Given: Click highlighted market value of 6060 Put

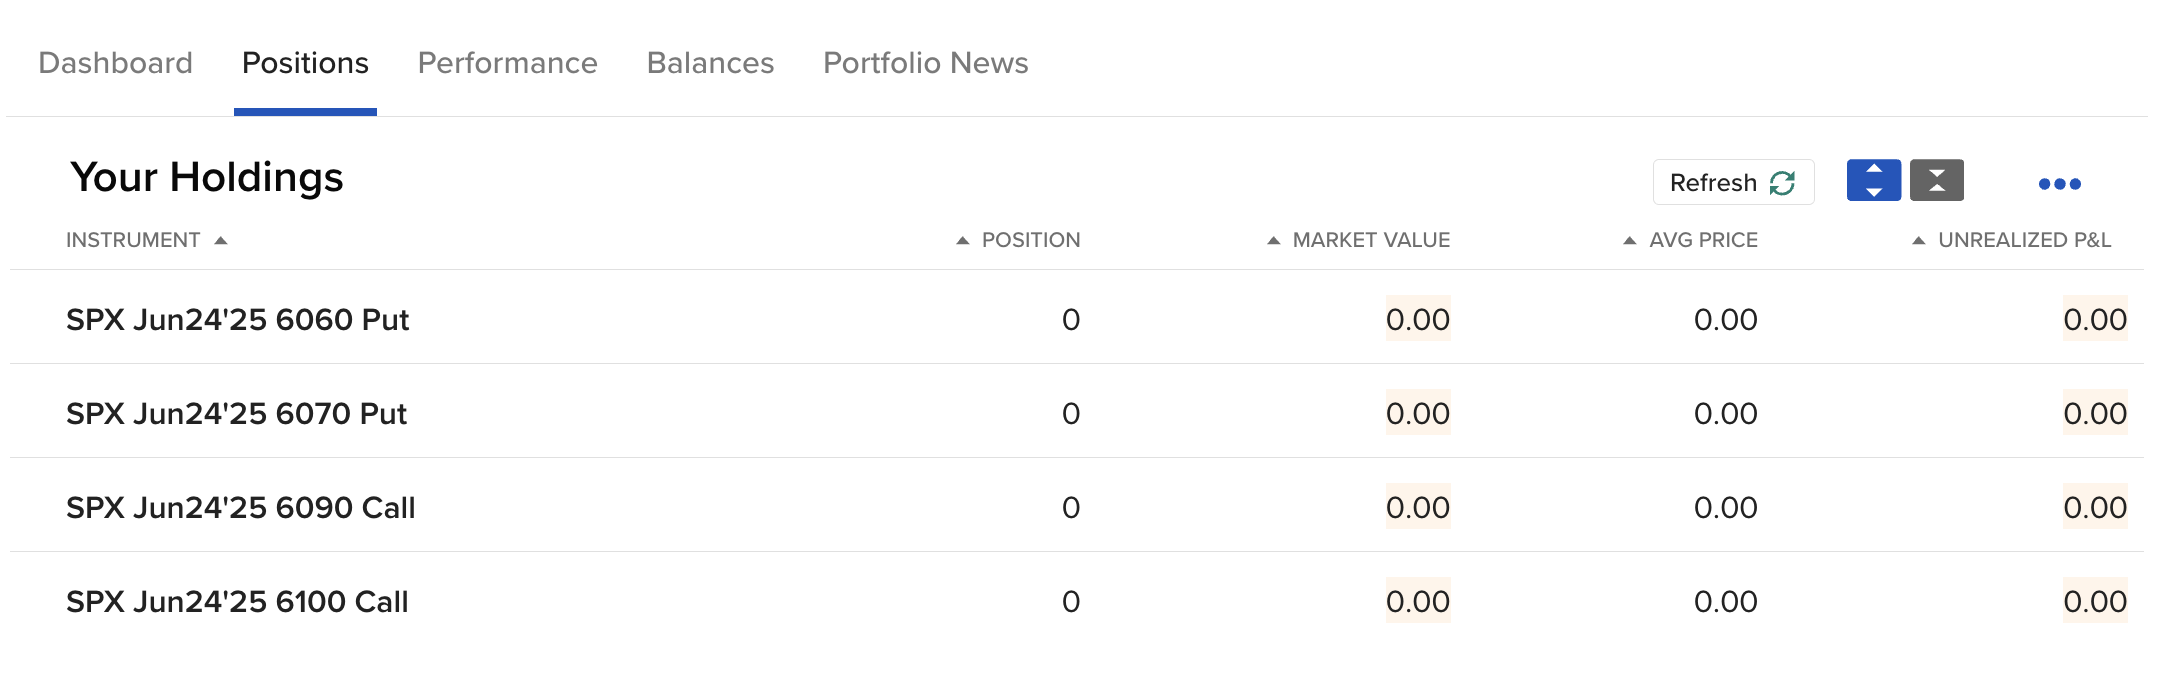Looking at the screenshot, I should [x=1417, y=320].
